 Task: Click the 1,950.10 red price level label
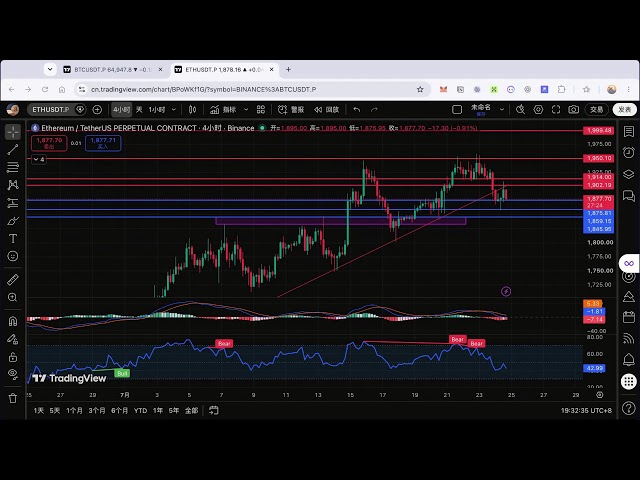click(x=598, y=158)
